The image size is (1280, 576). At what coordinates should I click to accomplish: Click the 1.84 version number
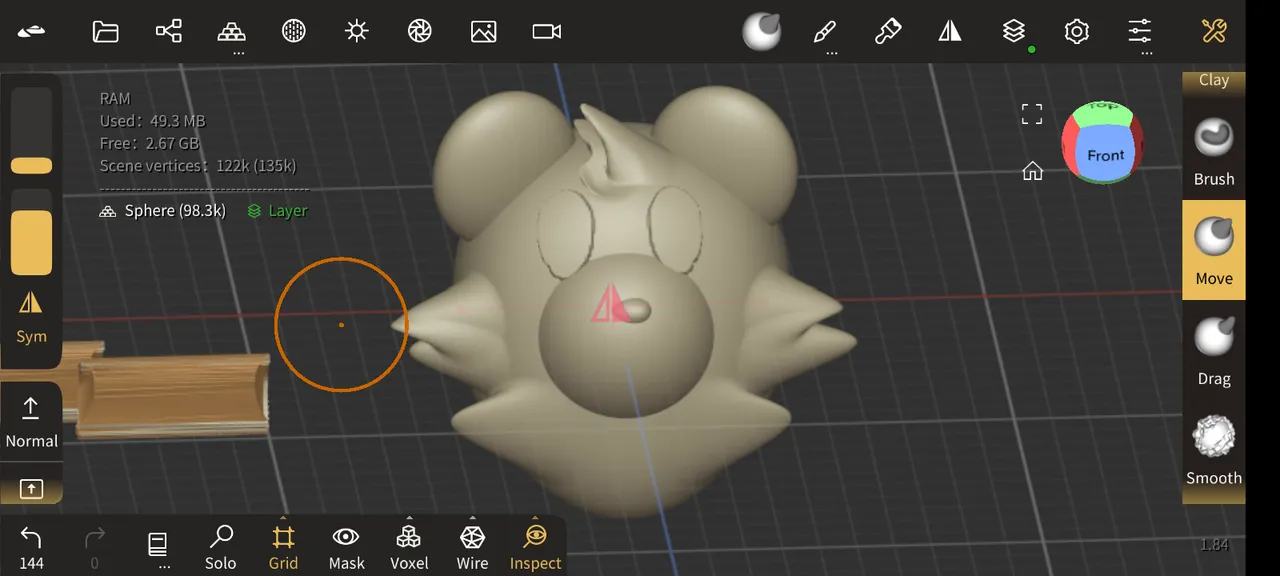point(1214,545)
